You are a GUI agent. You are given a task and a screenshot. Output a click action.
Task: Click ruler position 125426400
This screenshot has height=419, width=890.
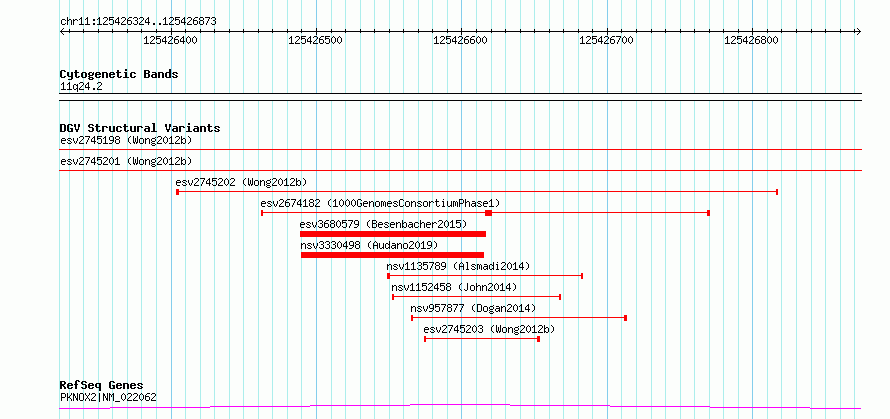[170, 40]
